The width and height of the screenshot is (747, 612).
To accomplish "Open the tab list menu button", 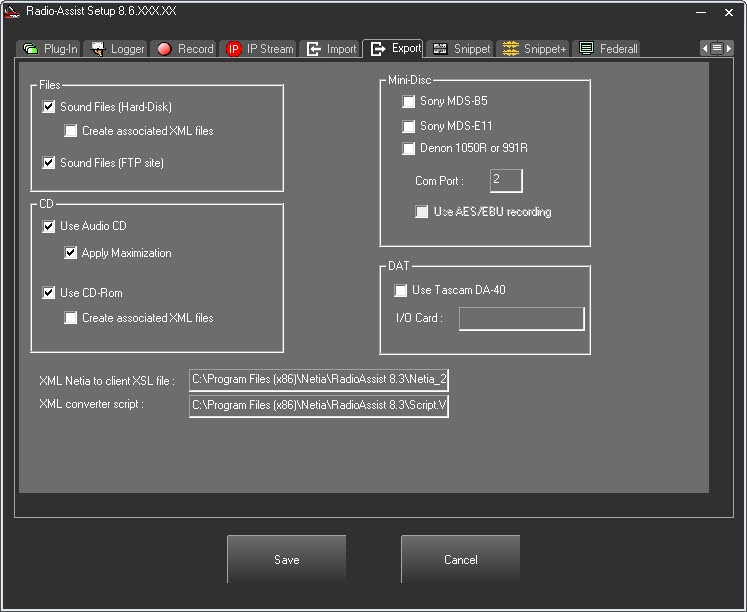I will tap(717, 48).
